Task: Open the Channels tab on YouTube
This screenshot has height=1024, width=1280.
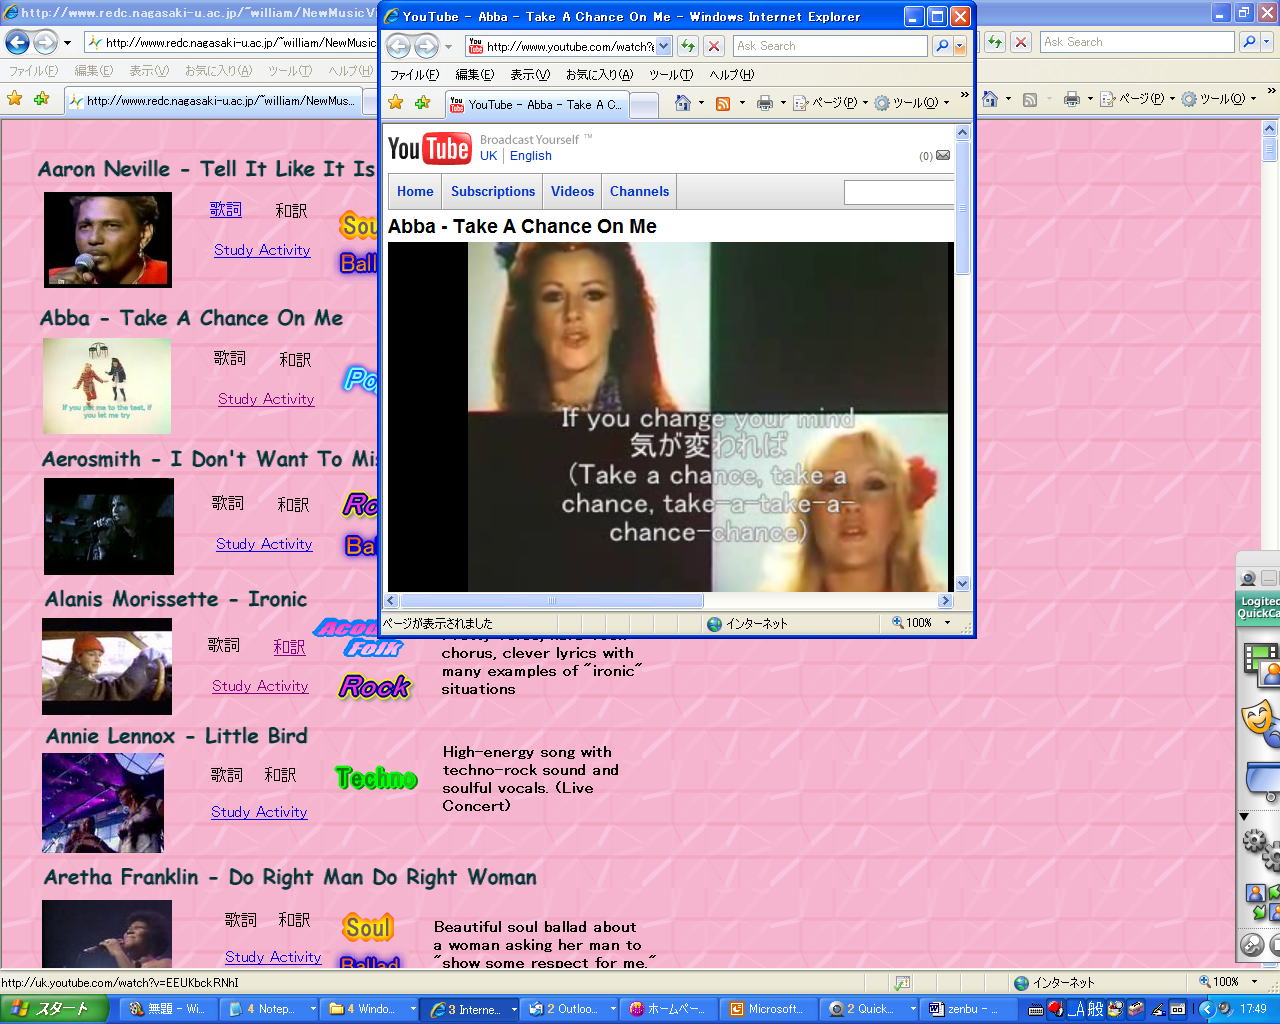Action: tap(639, 191)
